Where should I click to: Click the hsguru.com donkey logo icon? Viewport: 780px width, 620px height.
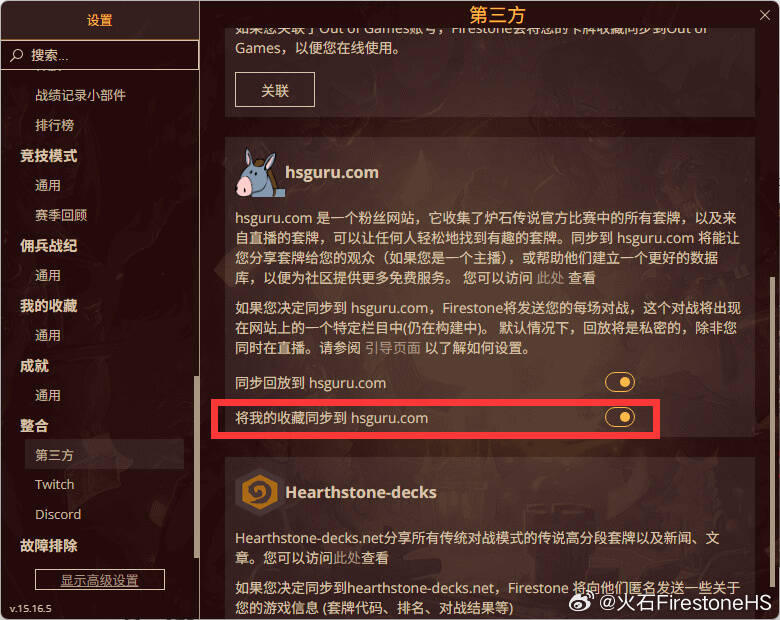[260, 173]
